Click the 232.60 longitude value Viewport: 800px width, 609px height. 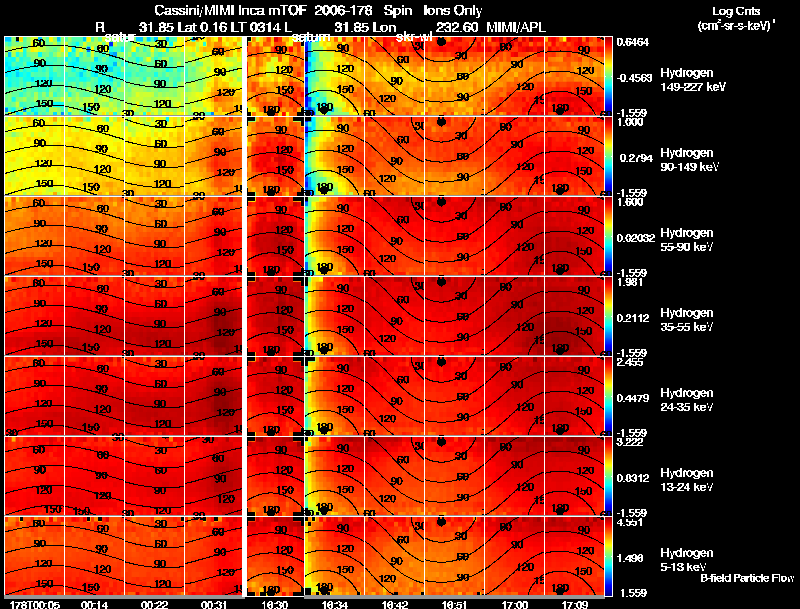click(x=458, y=27)
